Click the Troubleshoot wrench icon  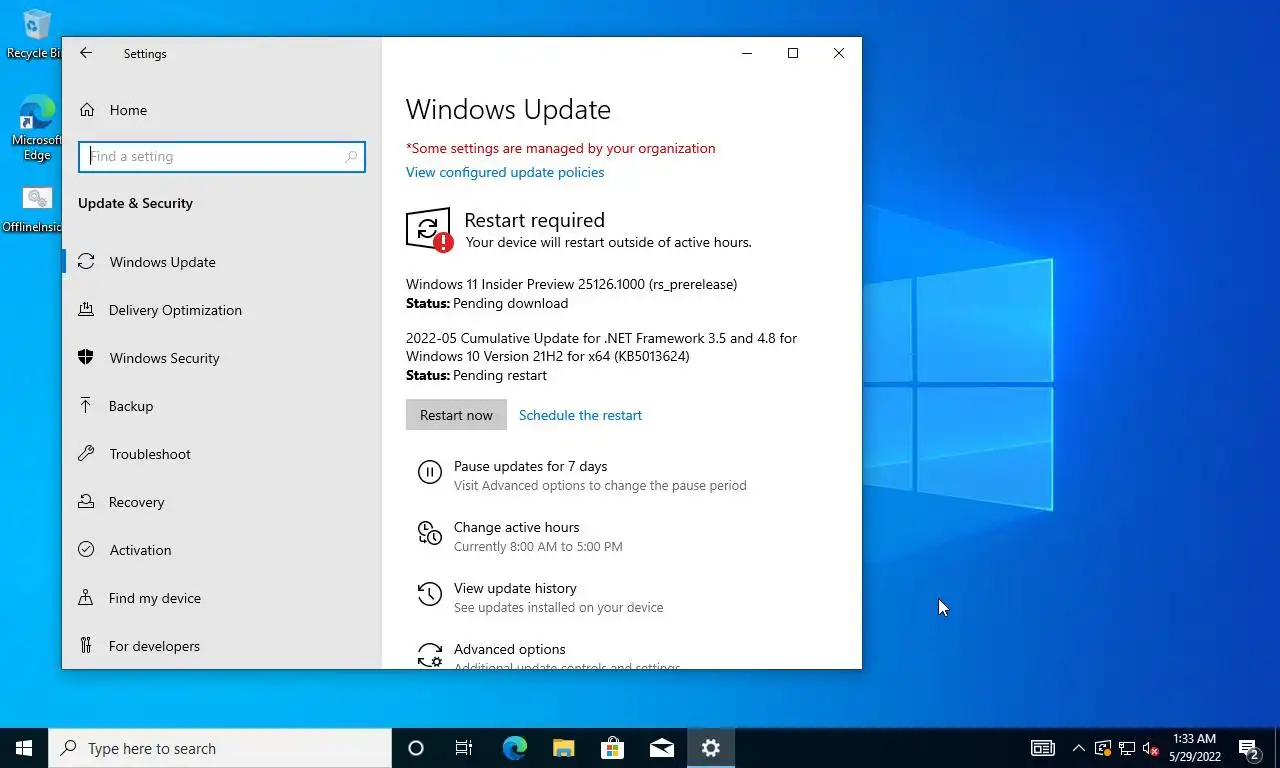coord(87,454)
